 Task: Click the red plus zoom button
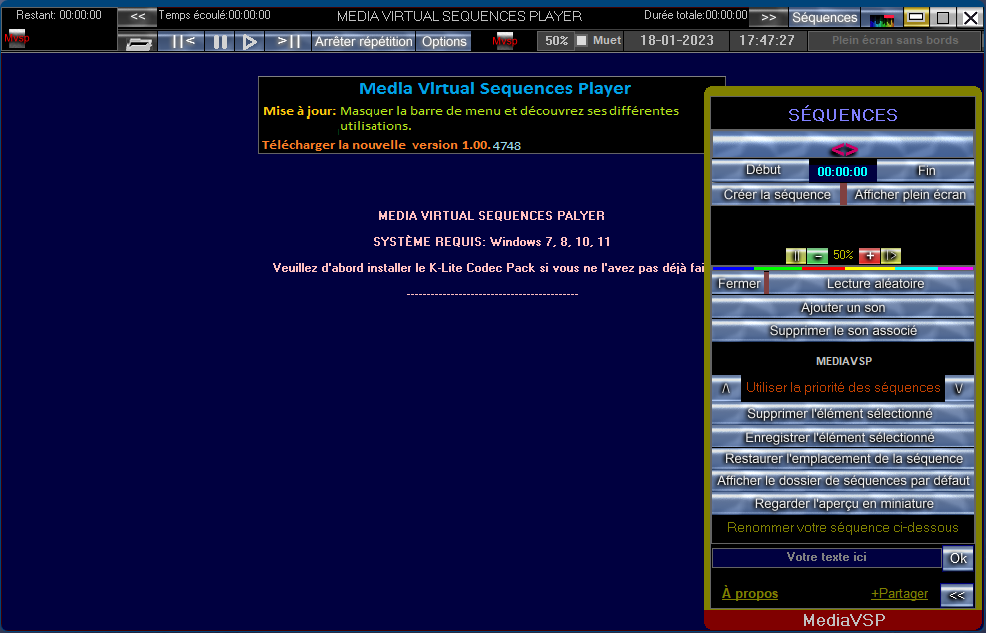point(869,256)
